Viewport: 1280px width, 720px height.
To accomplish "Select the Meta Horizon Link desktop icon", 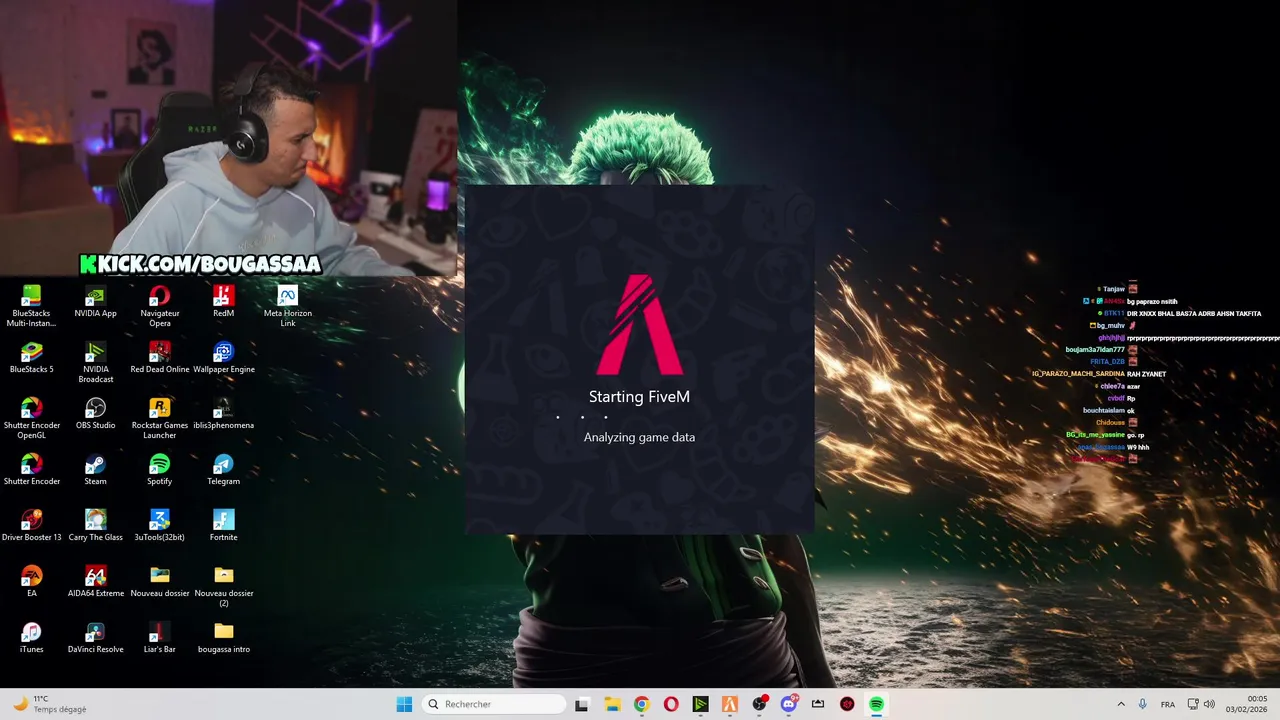I will click(287, 306).
